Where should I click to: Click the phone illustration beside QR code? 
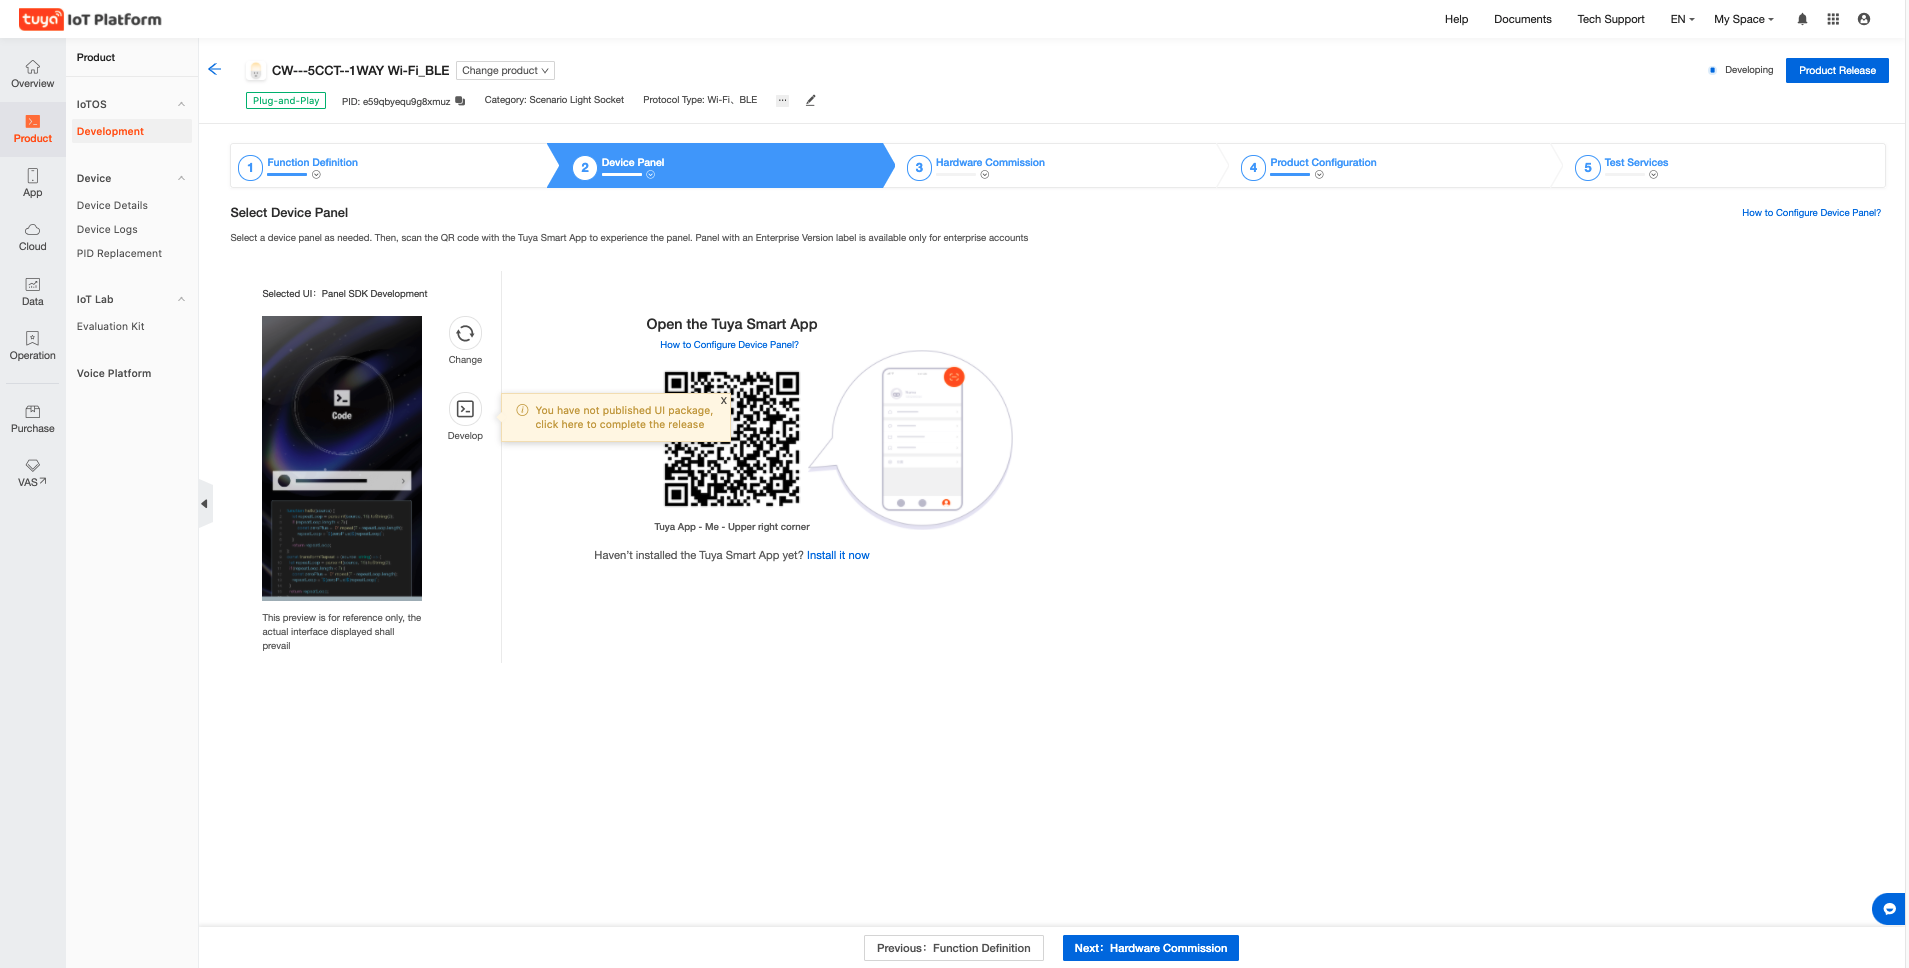[922, 438]
